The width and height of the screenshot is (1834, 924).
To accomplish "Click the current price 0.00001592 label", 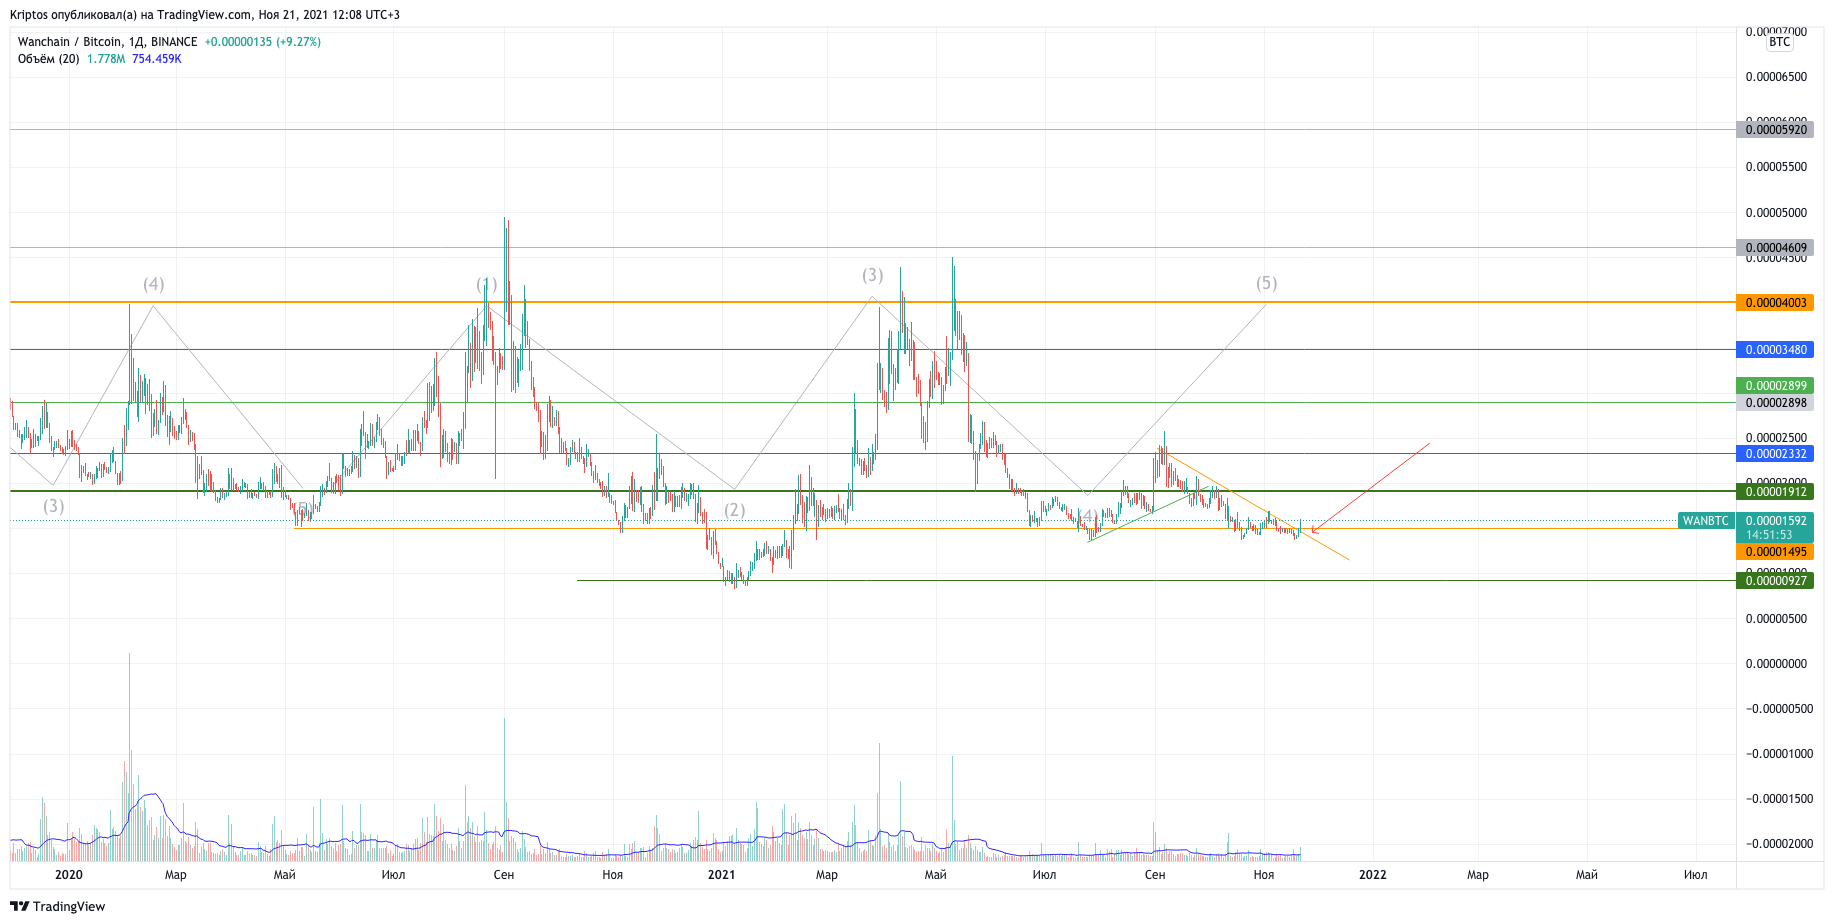I will coord(1776,521).
